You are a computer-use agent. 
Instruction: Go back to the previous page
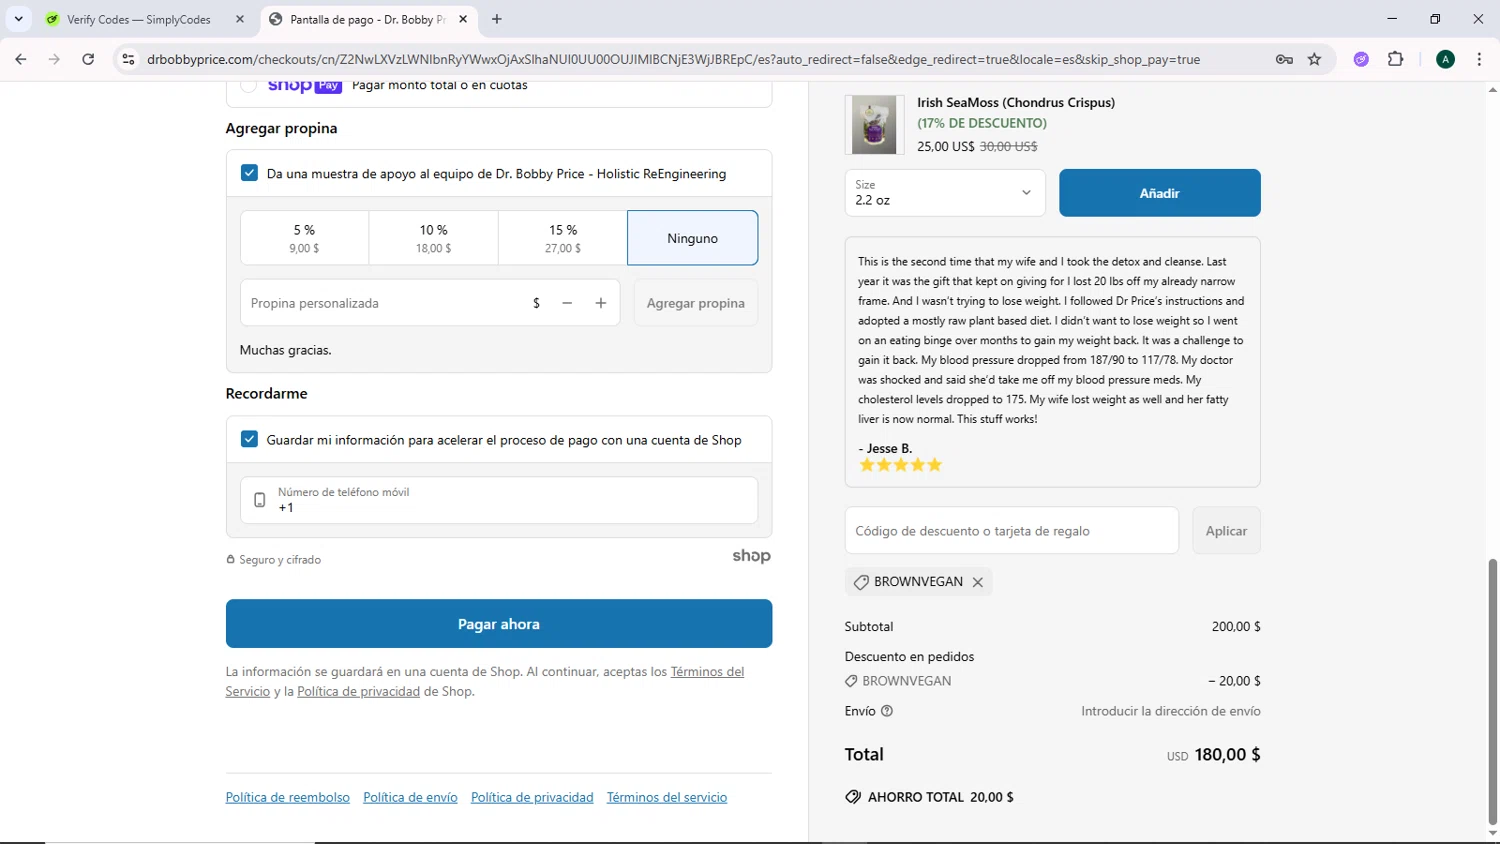tap(21, 59)
